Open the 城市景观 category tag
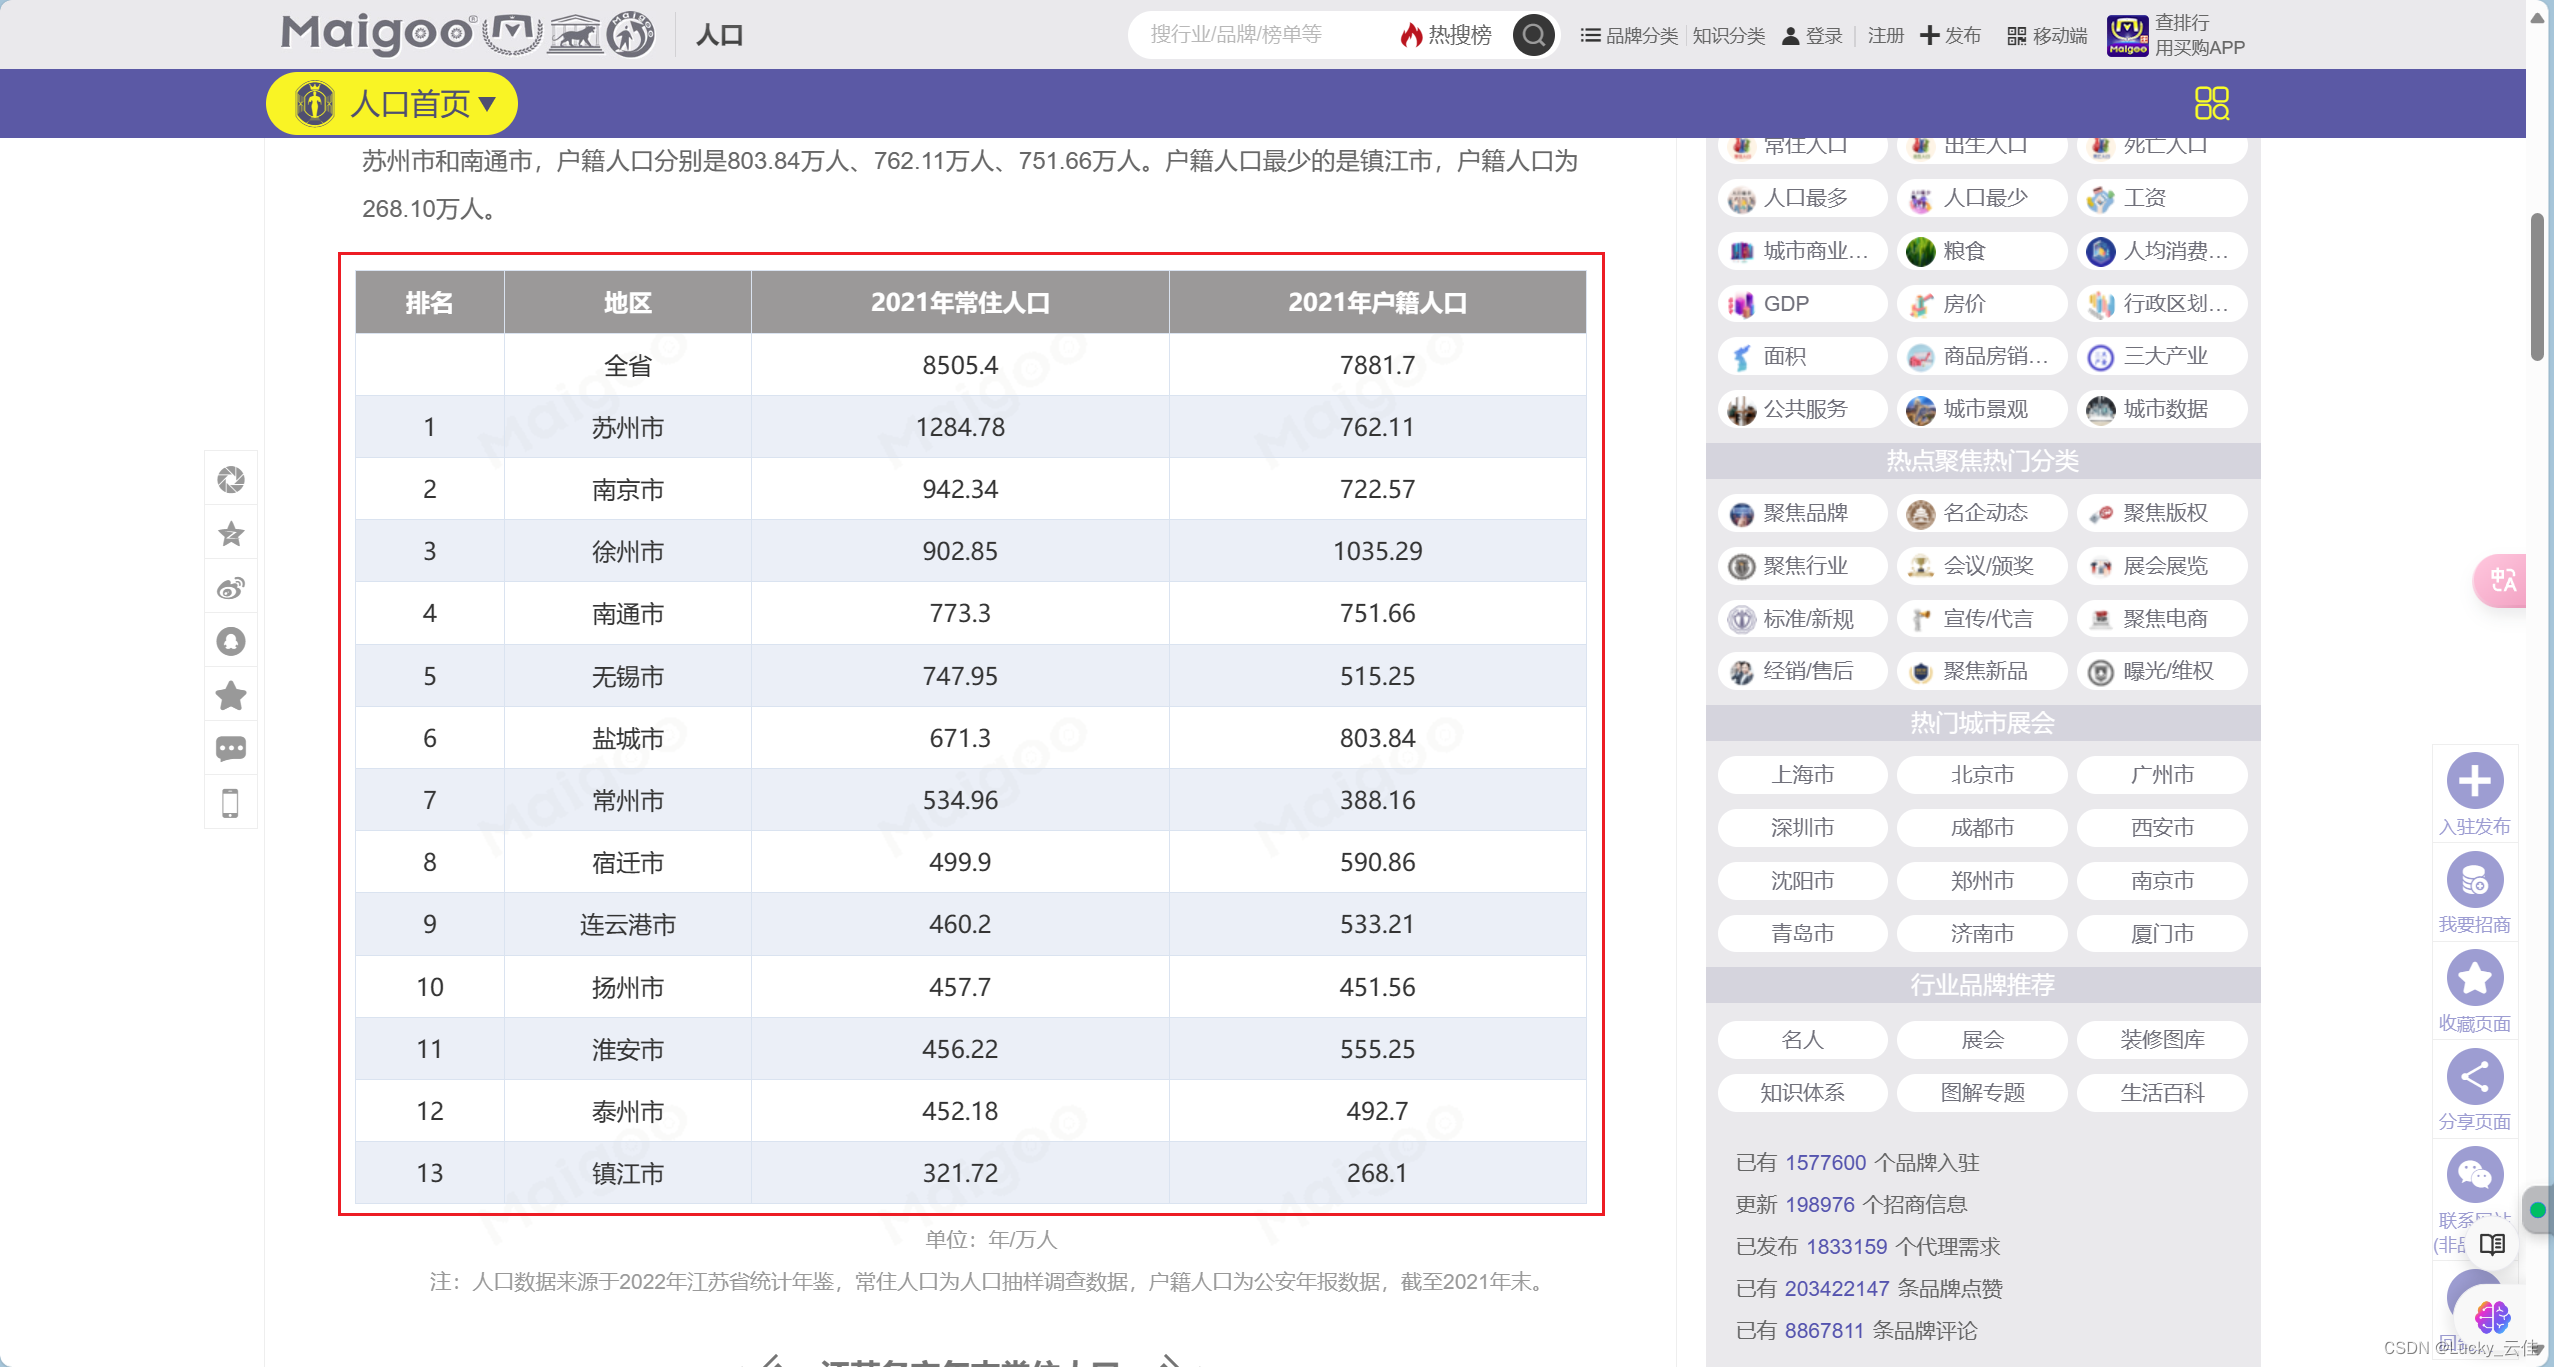The width and height of the screenshot is (2554, 1367). pyautogui.click(x=1982, y=410)
